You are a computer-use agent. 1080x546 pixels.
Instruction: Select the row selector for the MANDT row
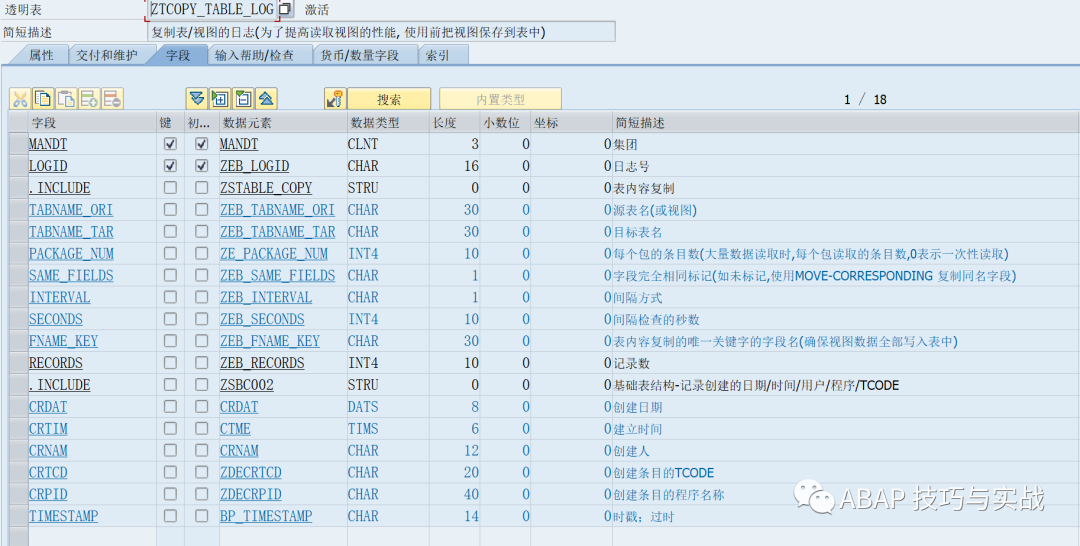(x=17, y=145)
